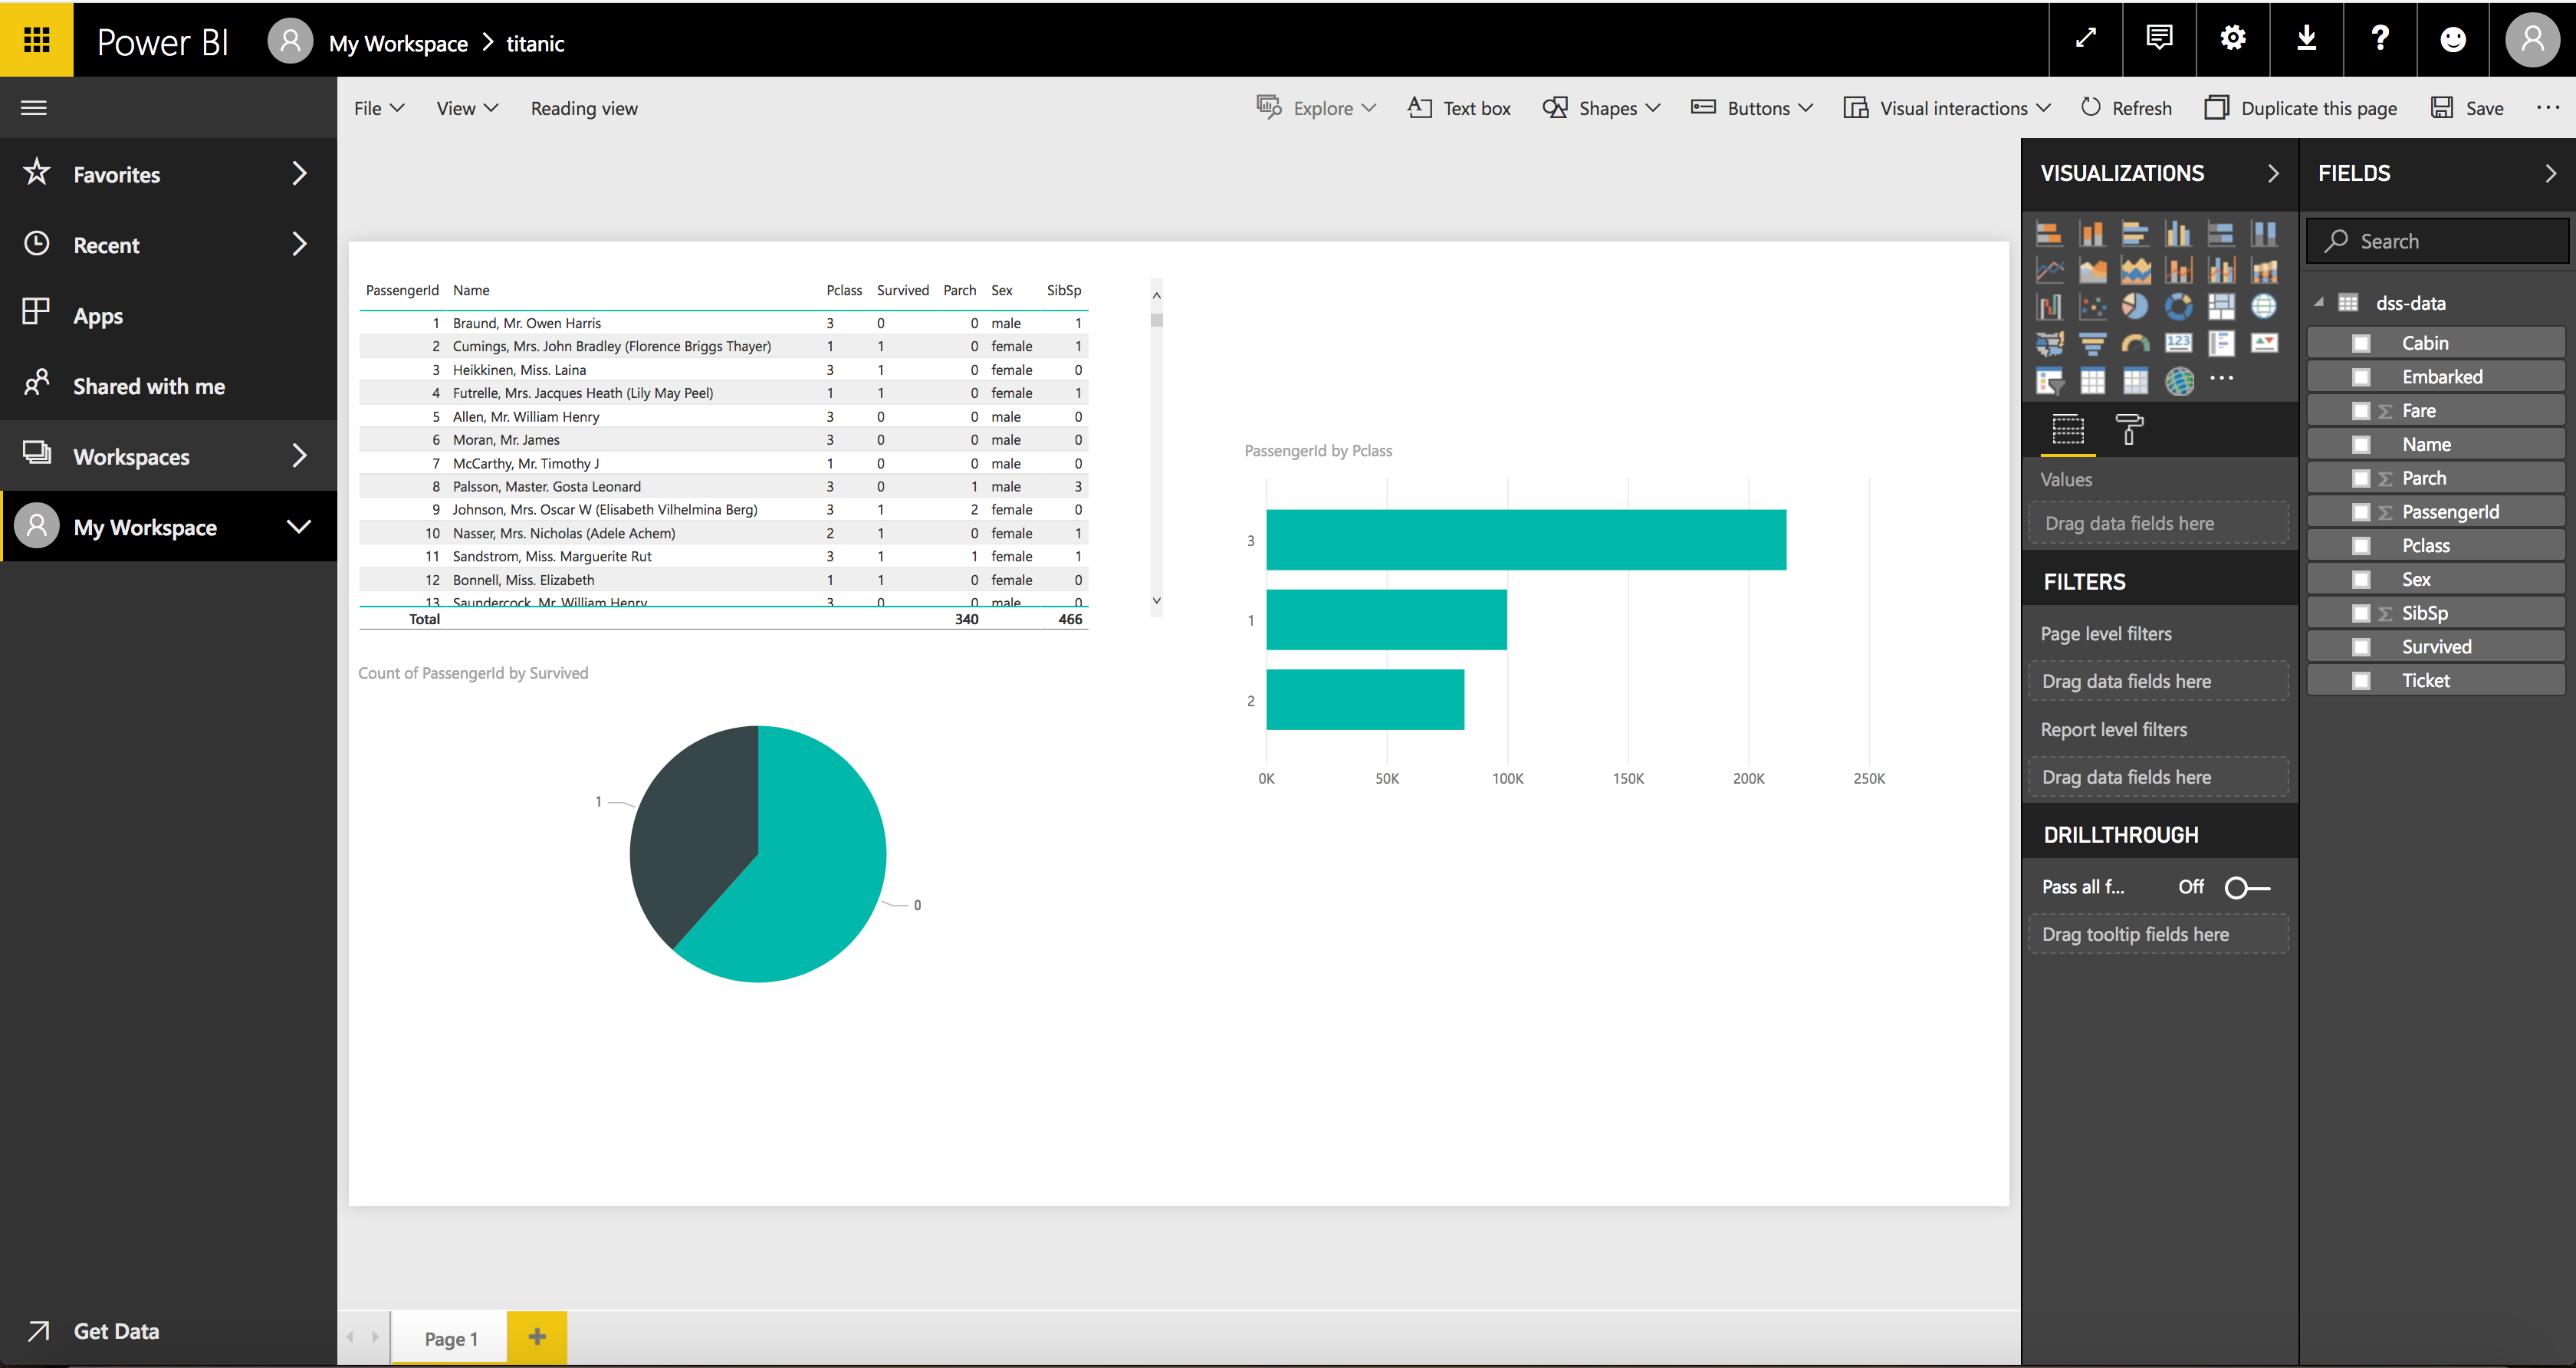Check the Name field checkbox
The image size is (2576, 1368).
pos(2361,444)
